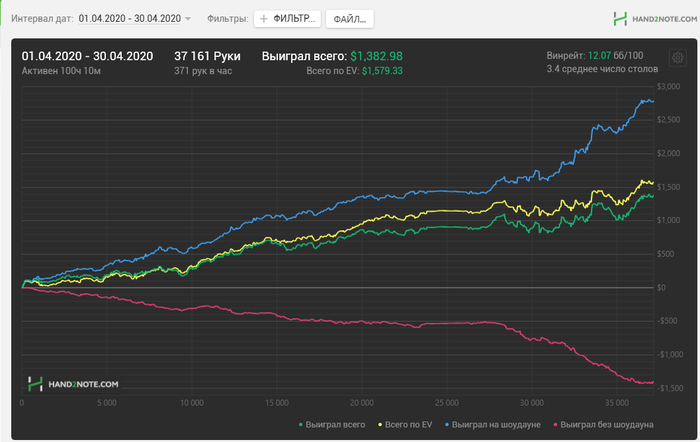Click the $1,500 y-axis label
This screenshot has width=700, height=442.
668,187
